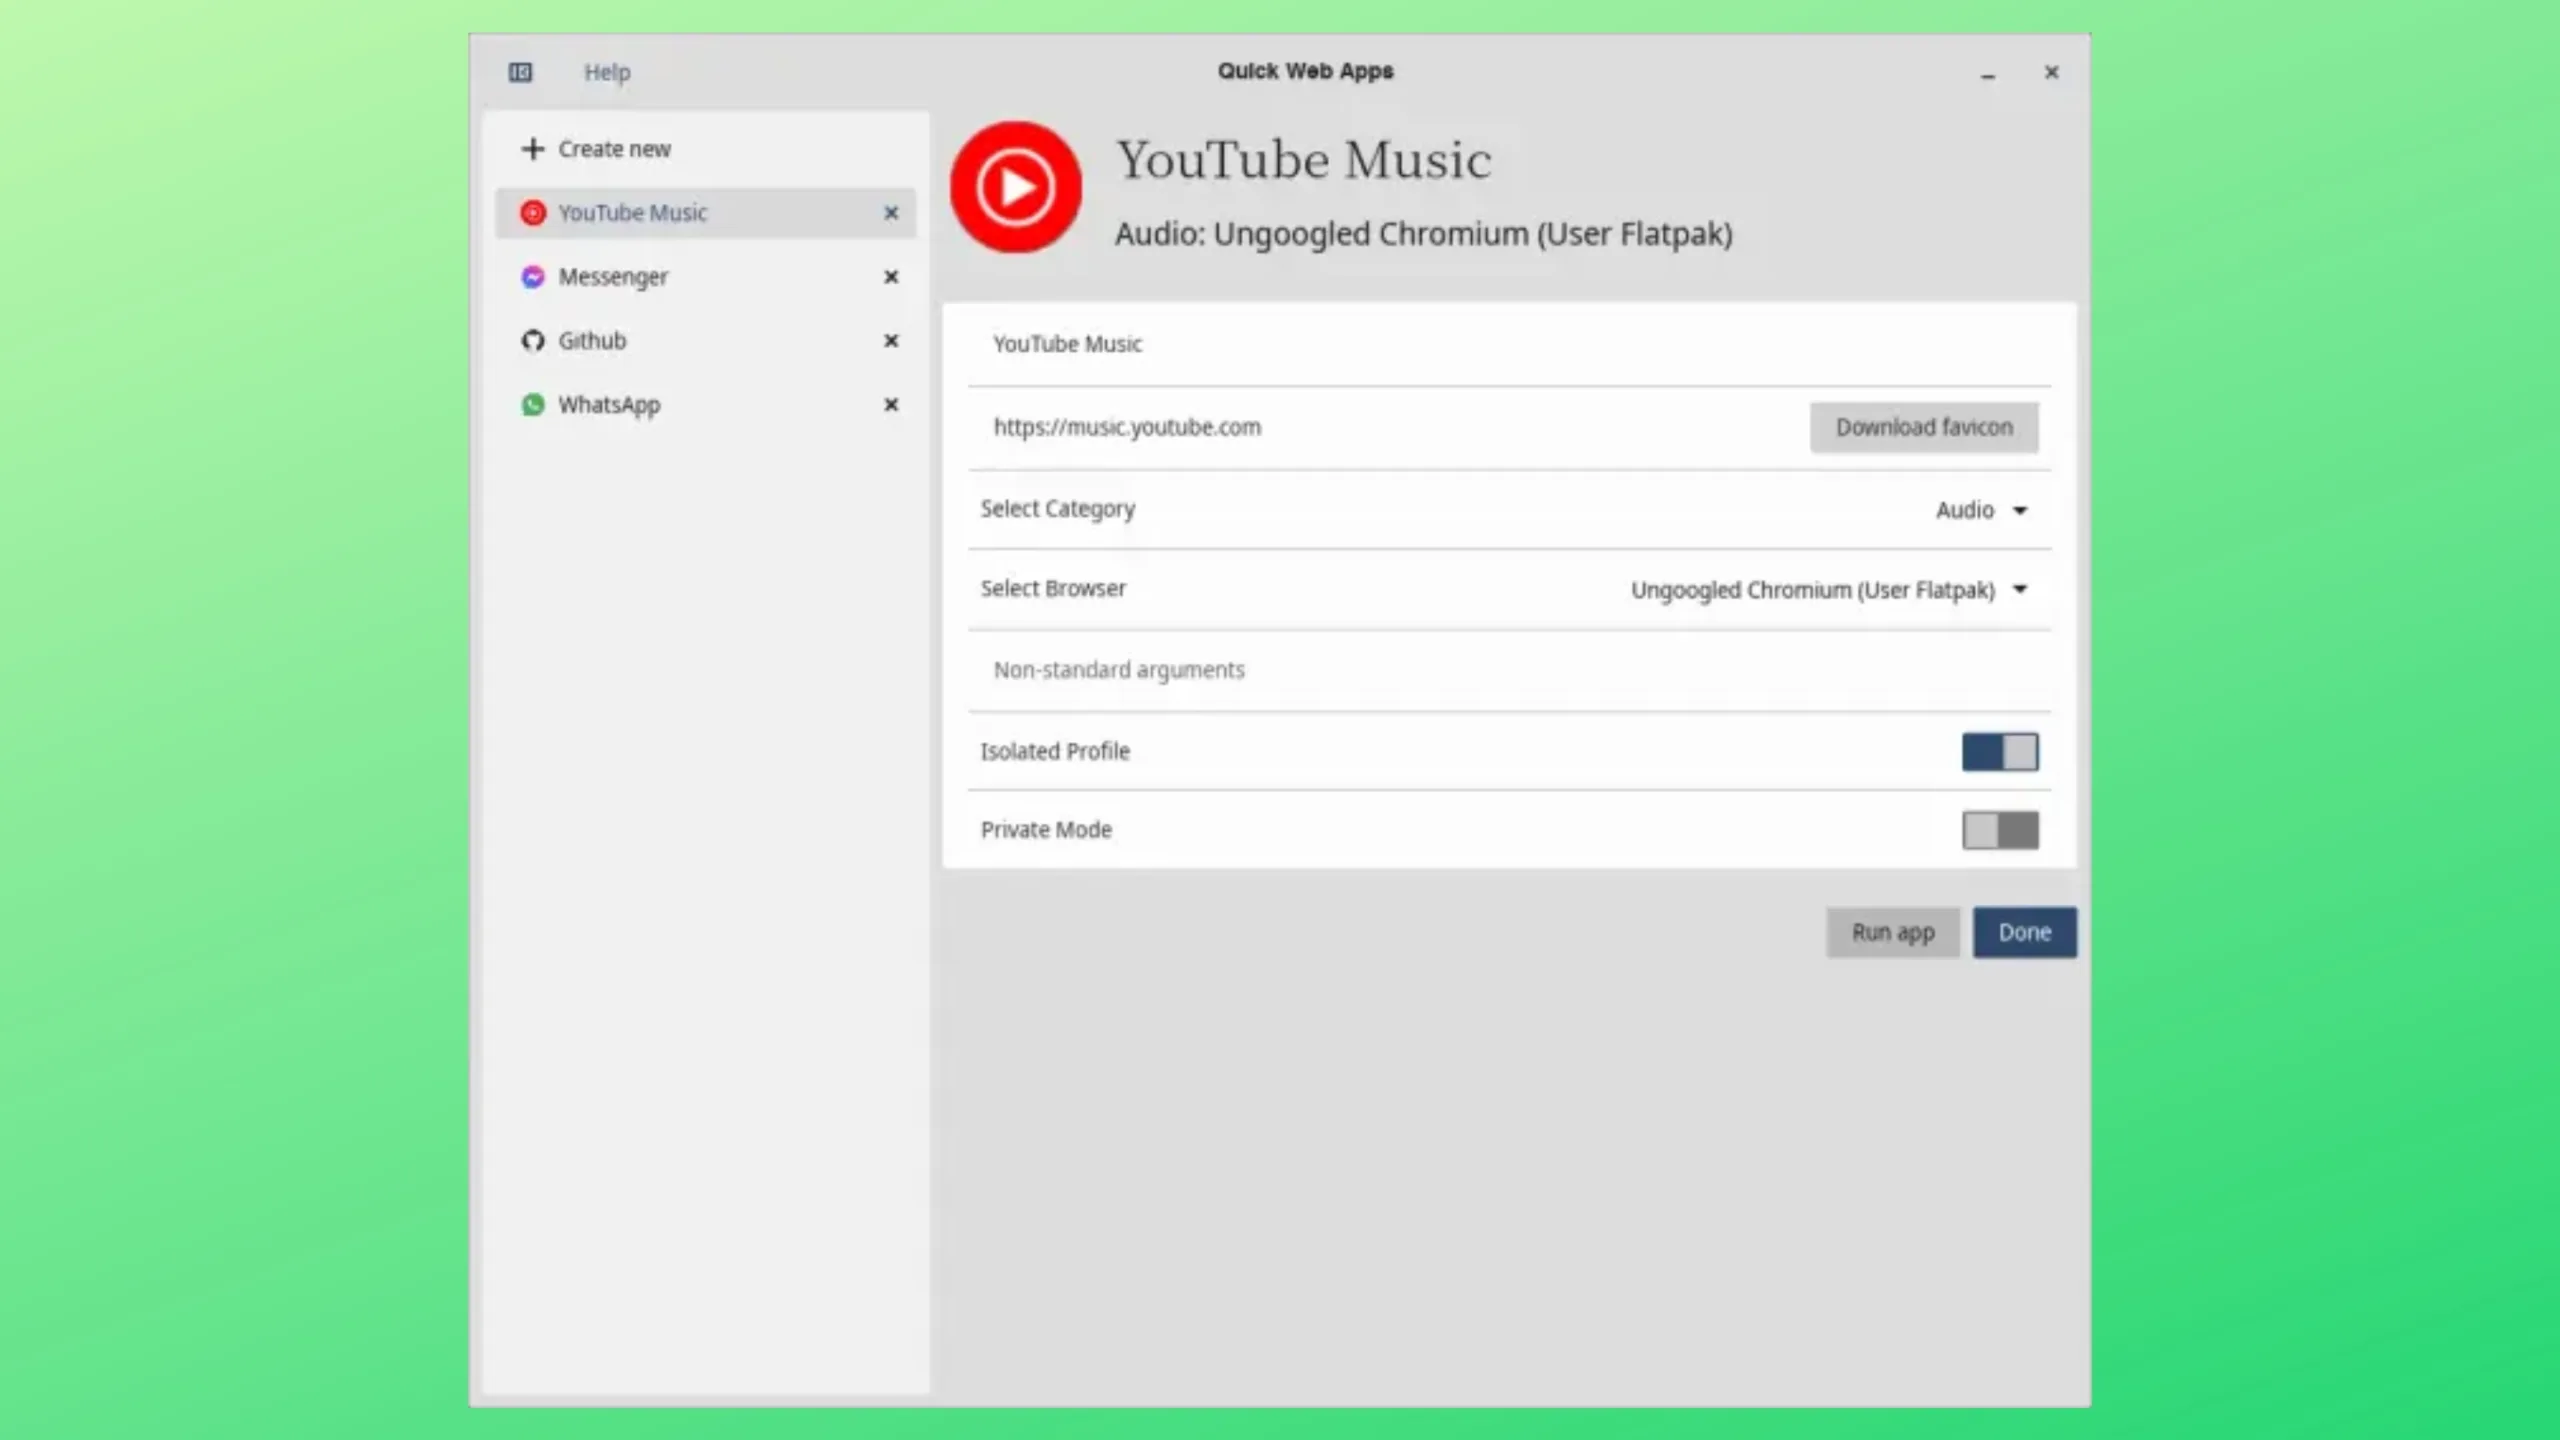The image size is (2560, 1440).
Task: Select WhatsApp in the sidebar
Action: tap(705, 405)
